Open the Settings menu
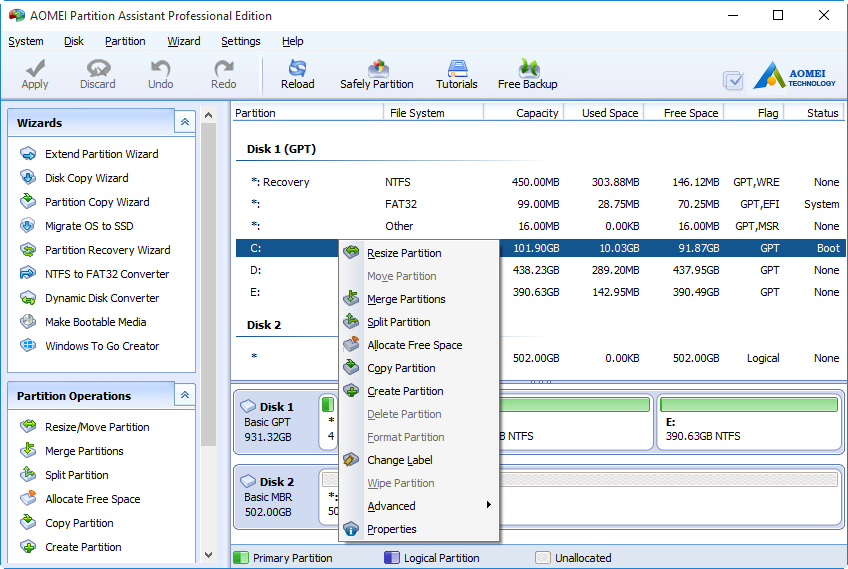This screenshot has width=848, height=569. 241,41
